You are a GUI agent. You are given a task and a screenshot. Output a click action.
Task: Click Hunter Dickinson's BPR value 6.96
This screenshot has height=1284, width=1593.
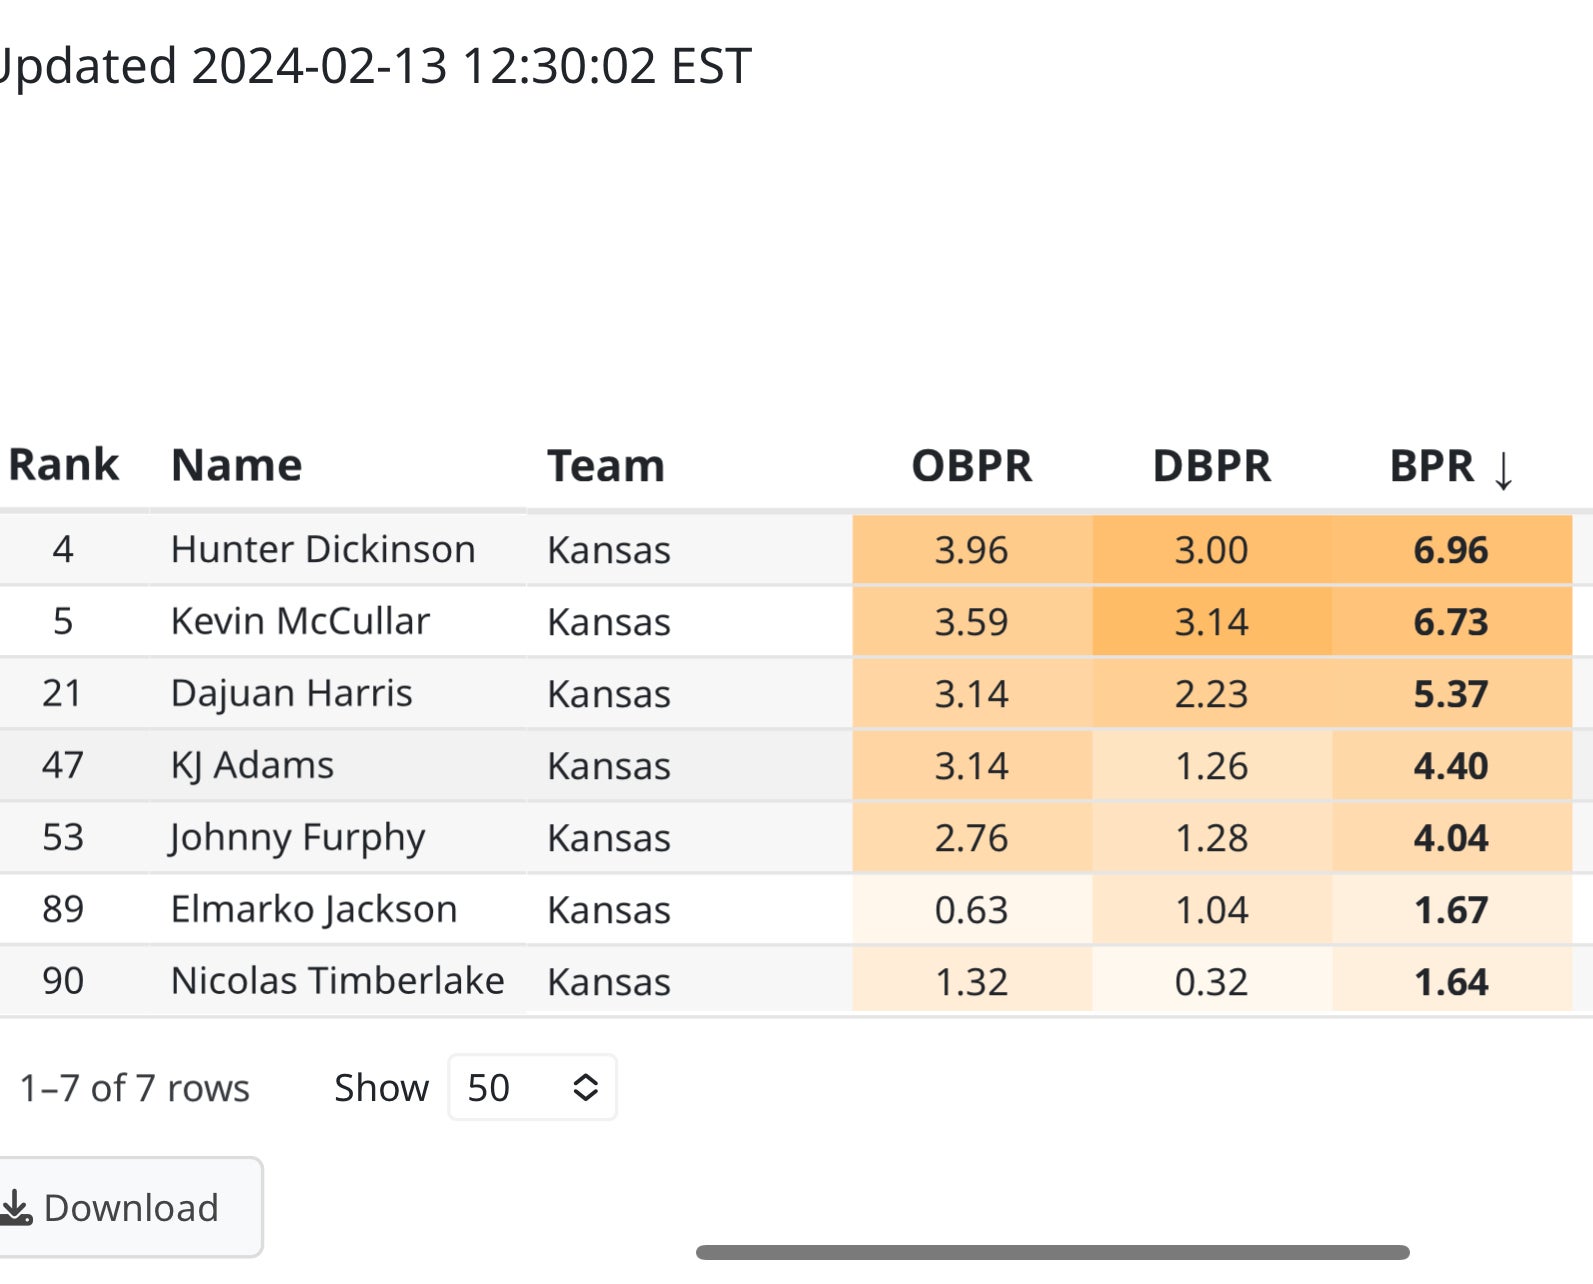coord(1452,549)
